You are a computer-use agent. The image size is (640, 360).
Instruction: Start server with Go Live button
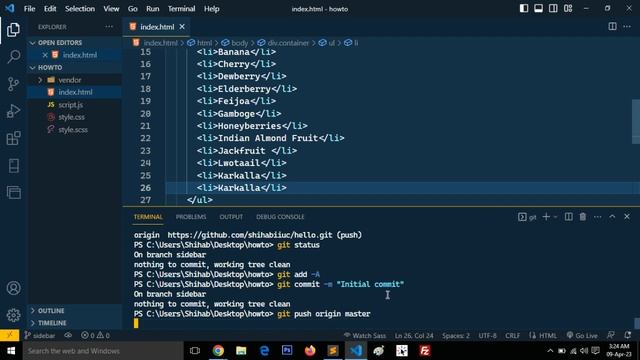tap(582, 336)
